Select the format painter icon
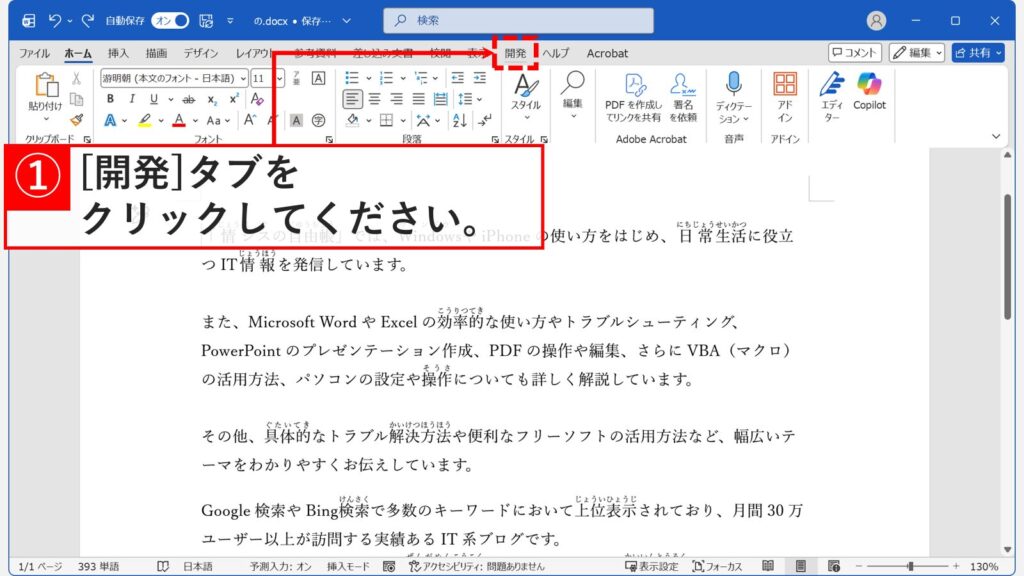Screen dimensions: 1024x576 point(76,120)
